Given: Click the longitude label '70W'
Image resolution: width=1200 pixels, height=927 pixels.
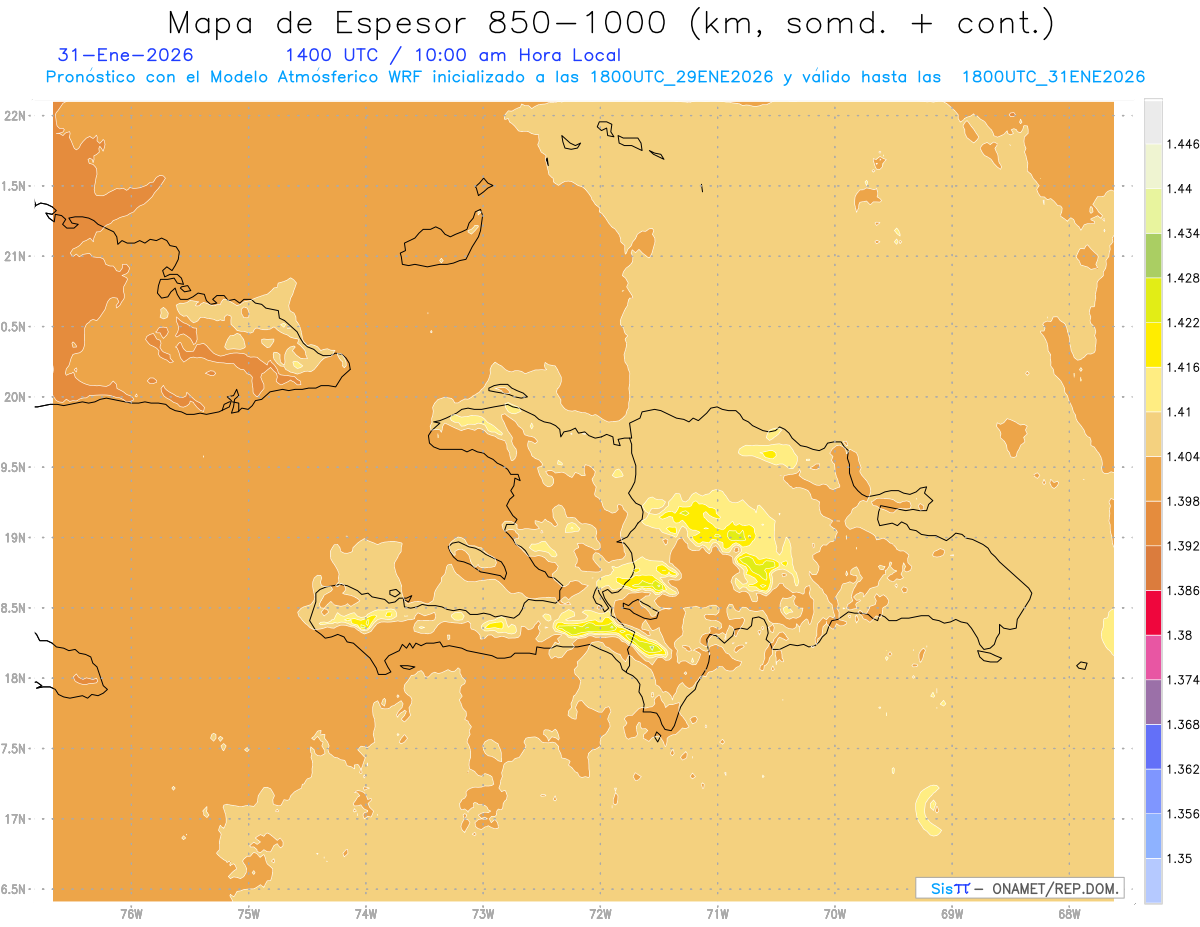Looking at the screenshot, I should point(835,913).
